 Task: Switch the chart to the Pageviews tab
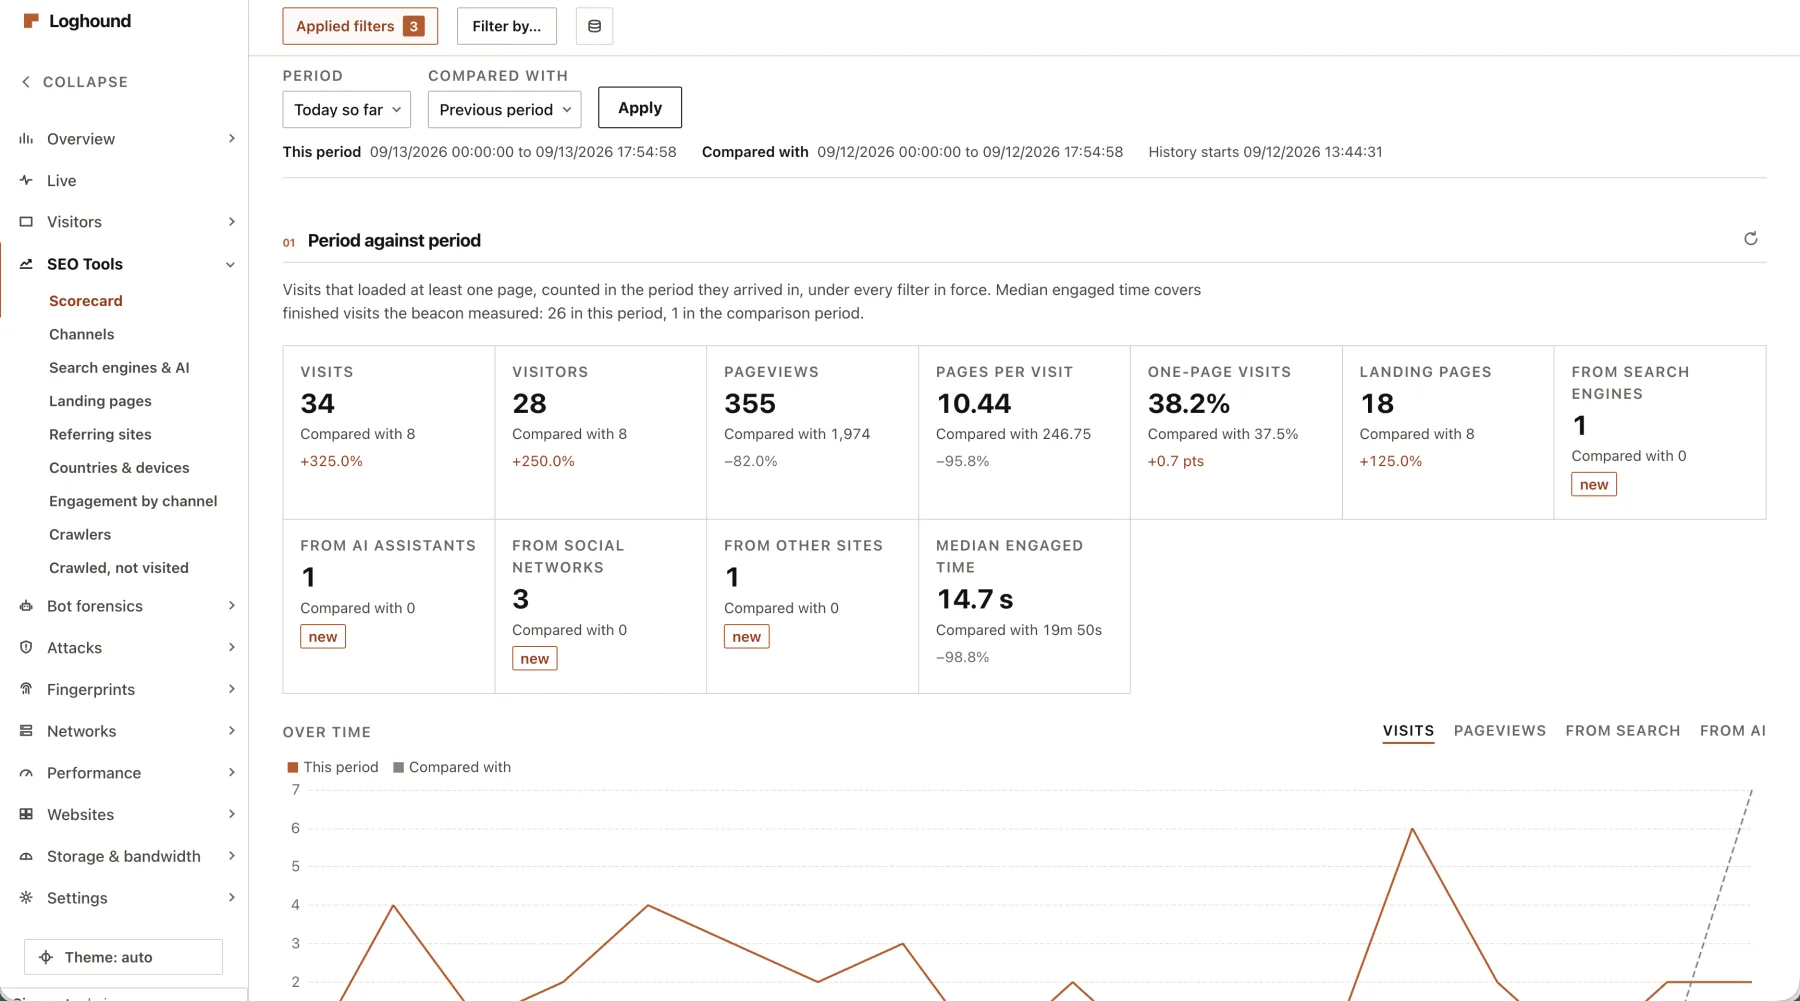pos(1500,731)
